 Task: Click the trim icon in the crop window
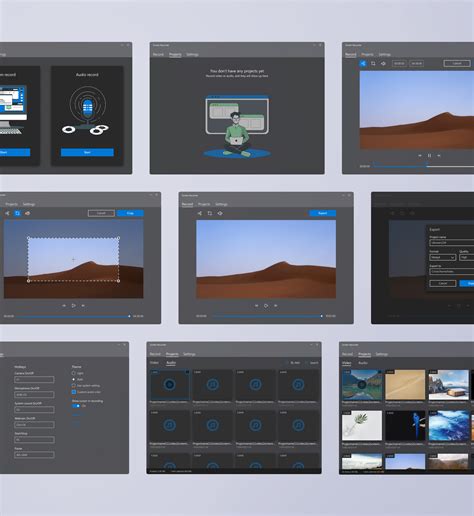click(7, 213)
